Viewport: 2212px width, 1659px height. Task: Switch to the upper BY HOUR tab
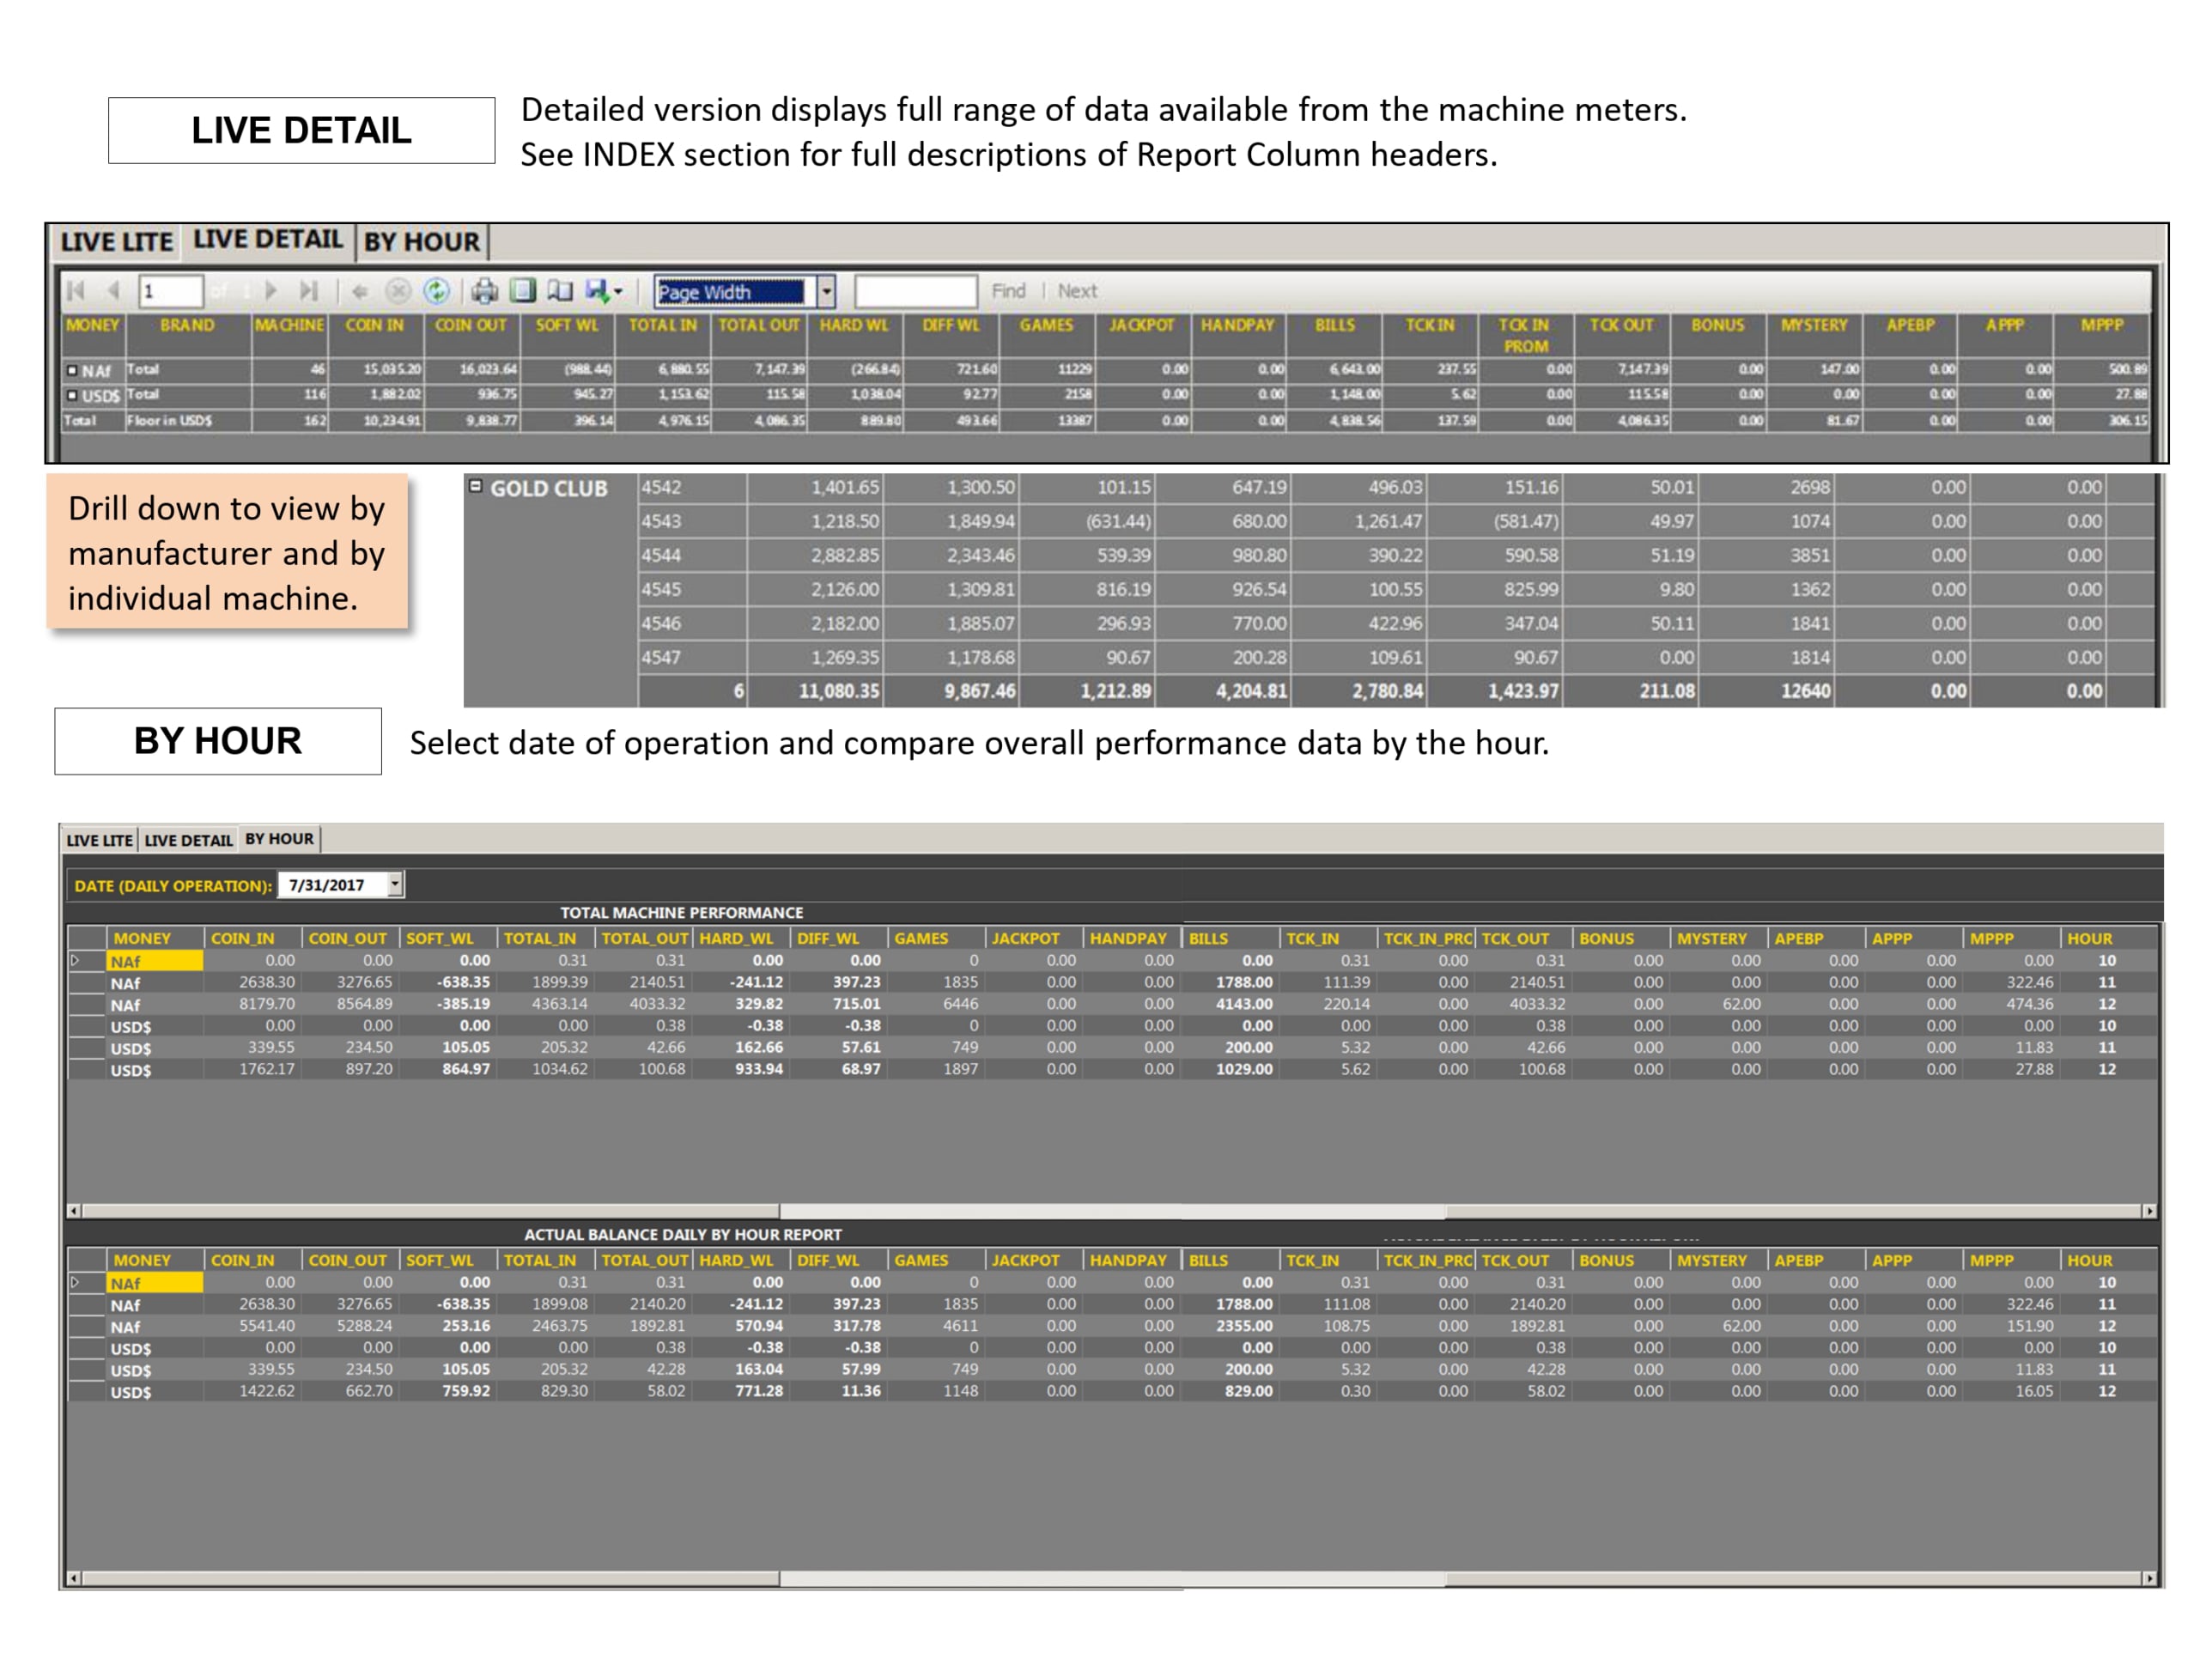click(x=422, y=241)
